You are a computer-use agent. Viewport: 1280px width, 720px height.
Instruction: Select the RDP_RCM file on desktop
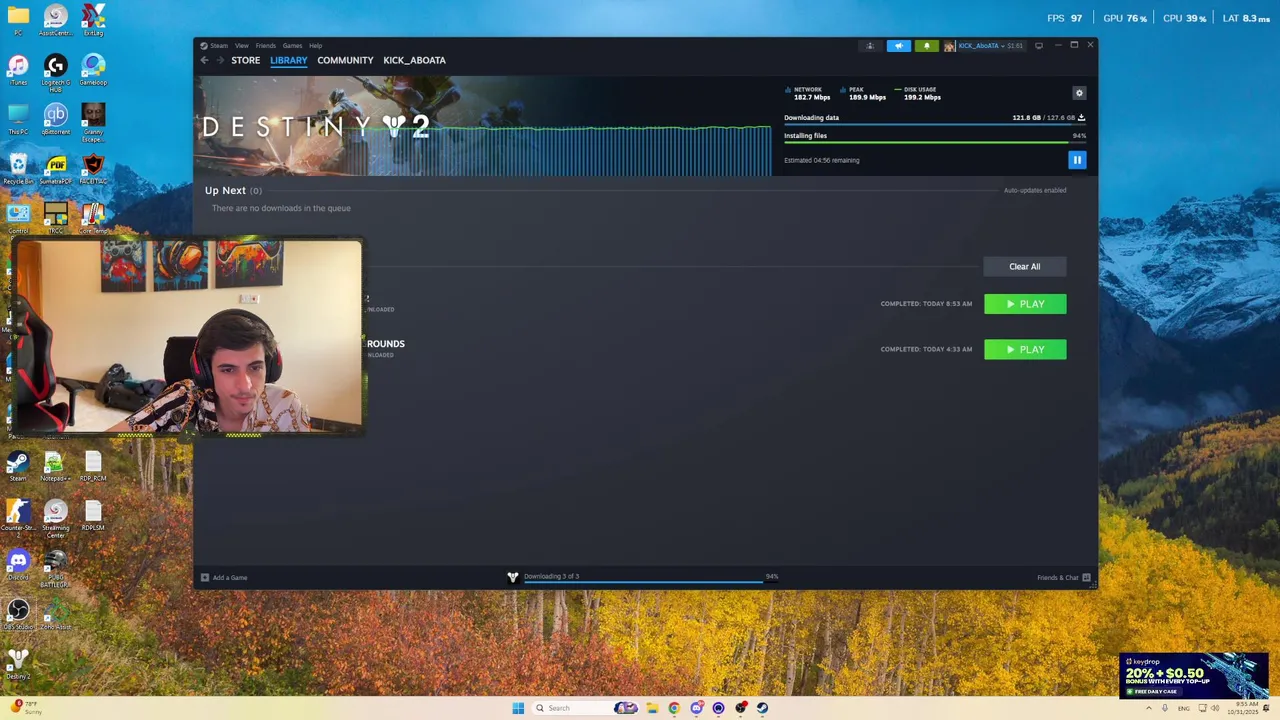(x=93, y=466)
